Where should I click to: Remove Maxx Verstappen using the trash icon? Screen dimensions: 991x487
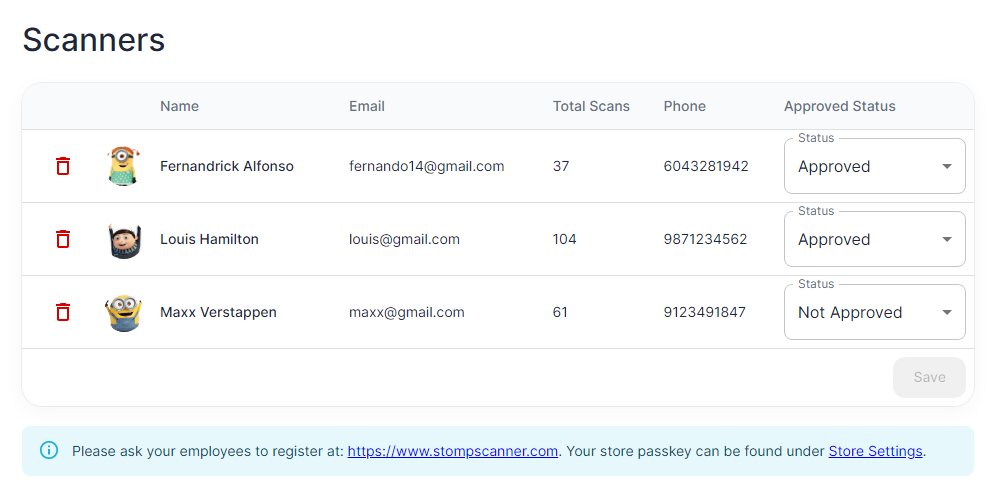coord(63,312)
